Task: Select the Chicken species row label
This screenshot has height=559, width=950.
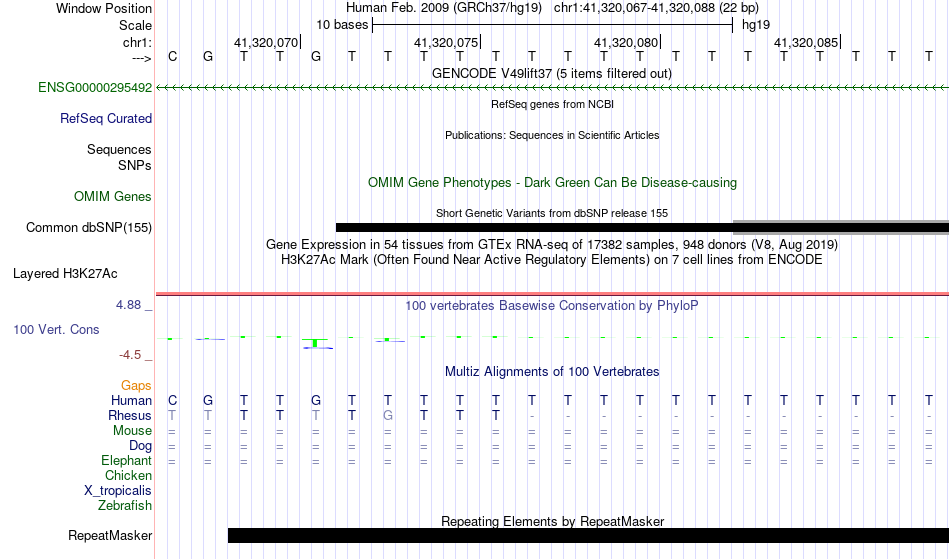Action: pos(128,476)
